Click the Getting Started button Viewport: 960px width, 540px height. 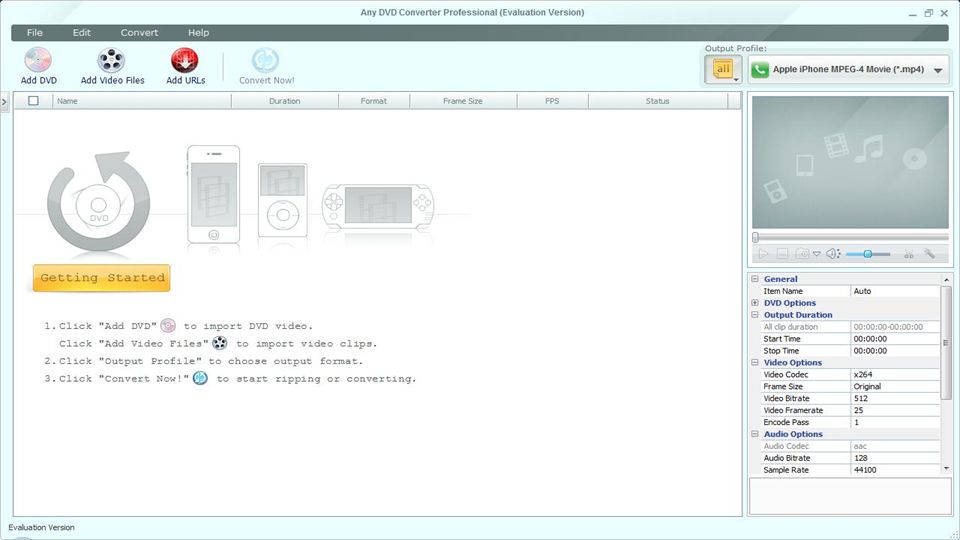pos(102,278)
